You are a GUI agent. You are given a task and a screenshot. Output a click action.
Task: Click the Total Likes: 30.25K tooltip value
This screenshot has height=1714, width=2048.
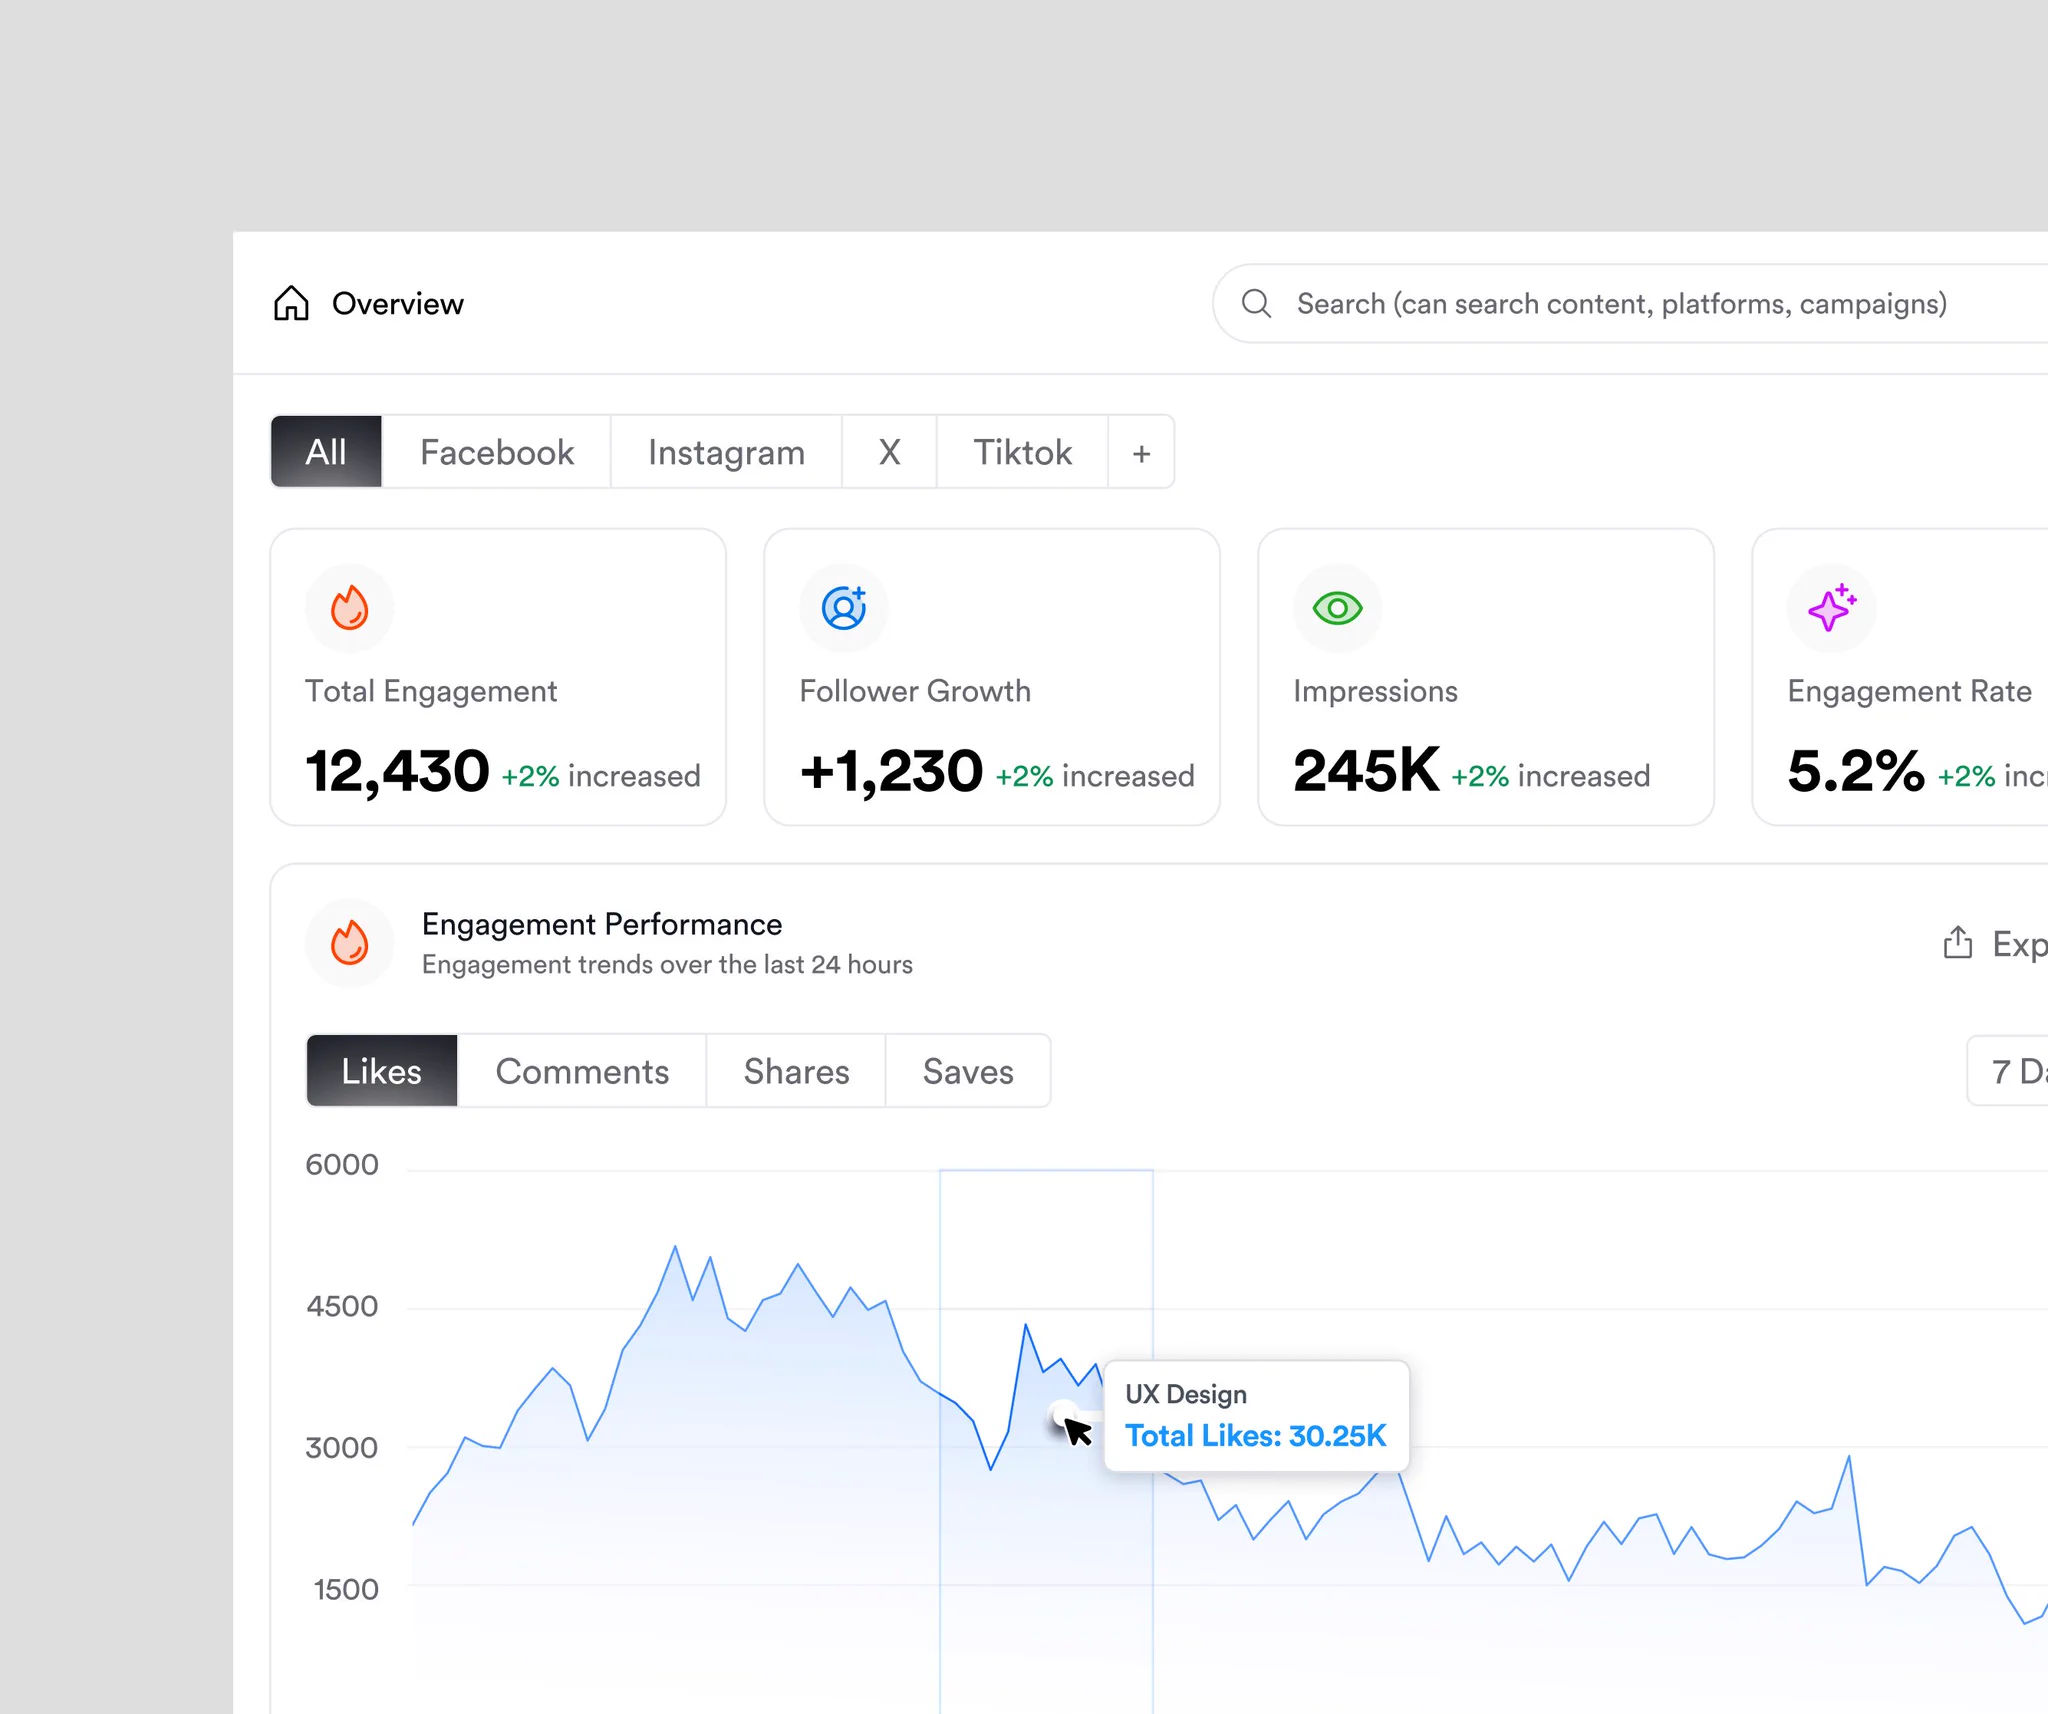(1256, 1436)
